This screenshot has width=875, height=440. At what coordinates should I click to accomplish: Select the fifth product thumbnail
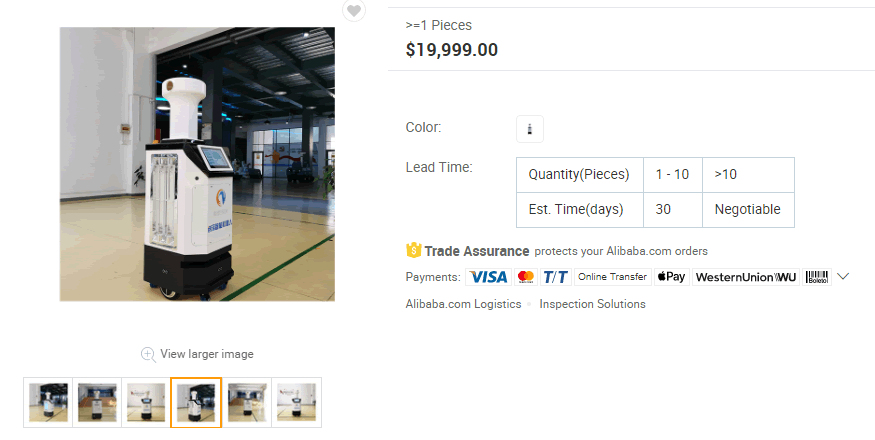pos(247,403)
